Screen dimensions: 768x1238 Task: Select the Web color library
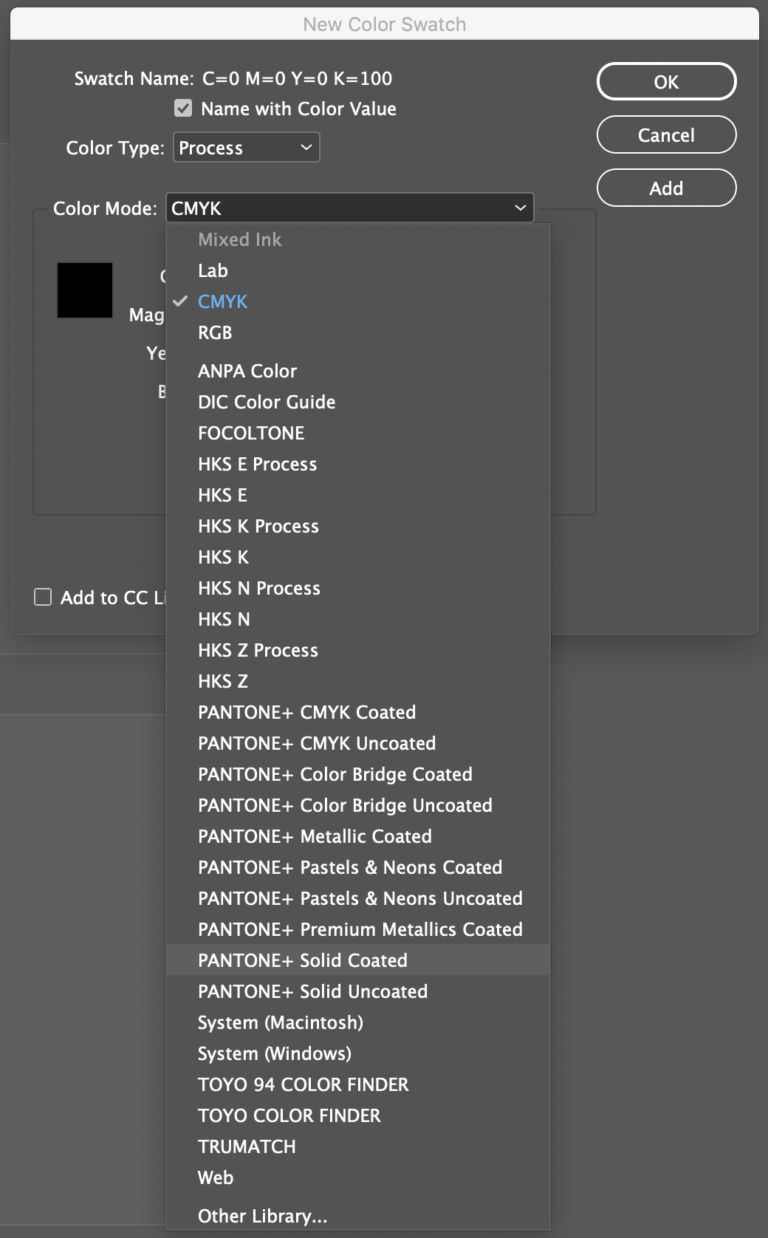[x=215, y=1177]
